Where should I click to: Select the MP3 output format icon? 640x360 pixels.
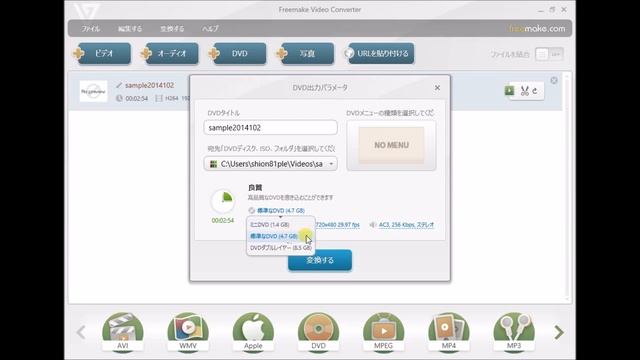[514, 332]
